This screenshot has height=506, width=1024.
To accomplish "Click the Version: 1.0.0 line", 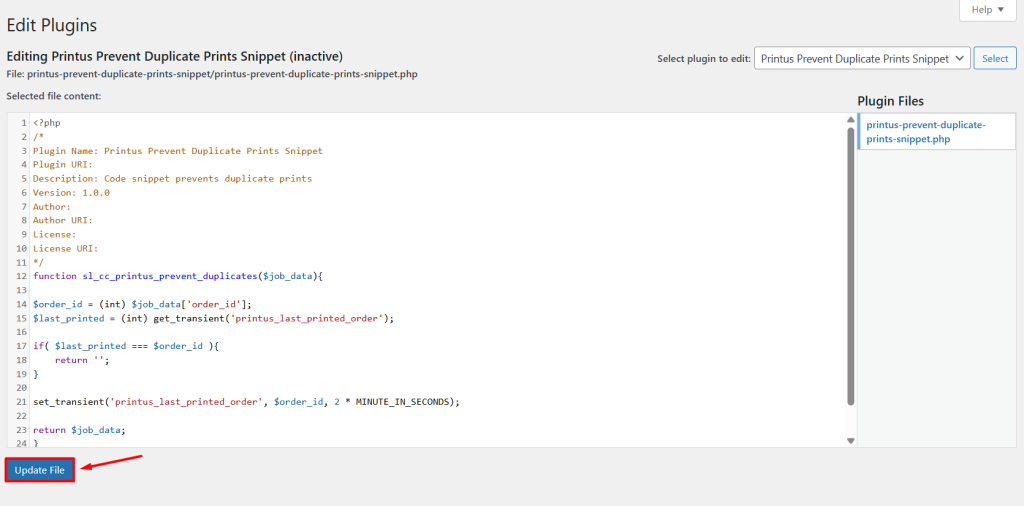I will (71, 193).
